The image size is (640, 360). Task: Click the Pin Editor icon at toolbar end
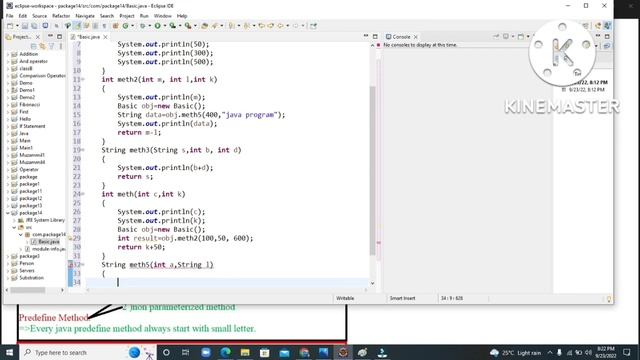[313, 26]
